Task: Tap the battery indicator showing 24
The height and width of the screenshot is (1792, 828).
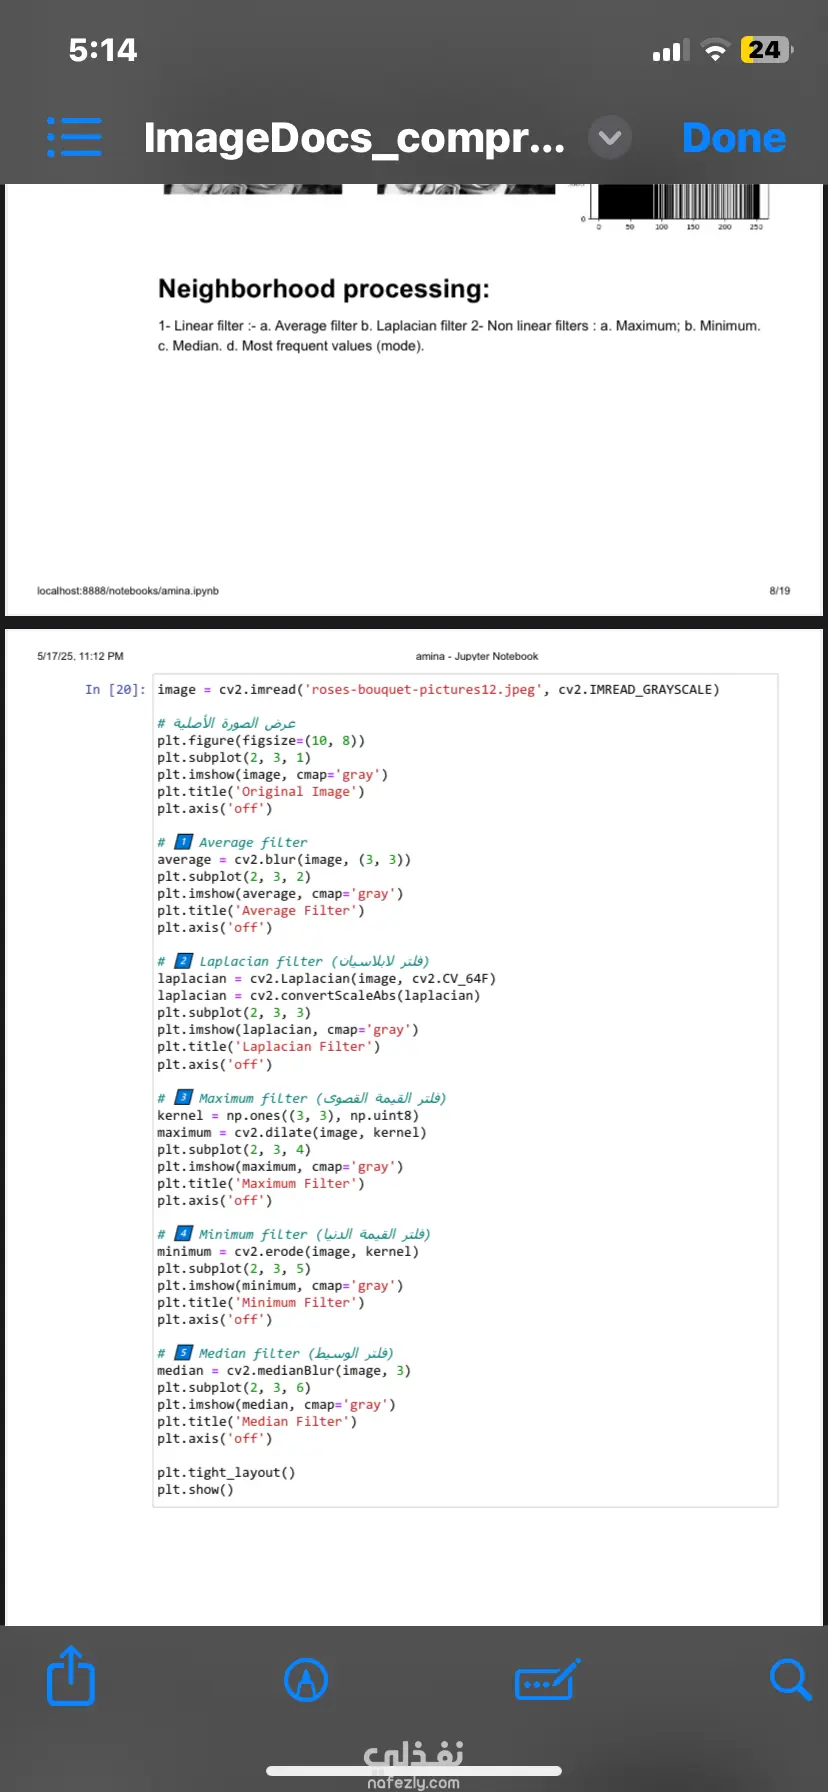Action: tap(766, 50)
